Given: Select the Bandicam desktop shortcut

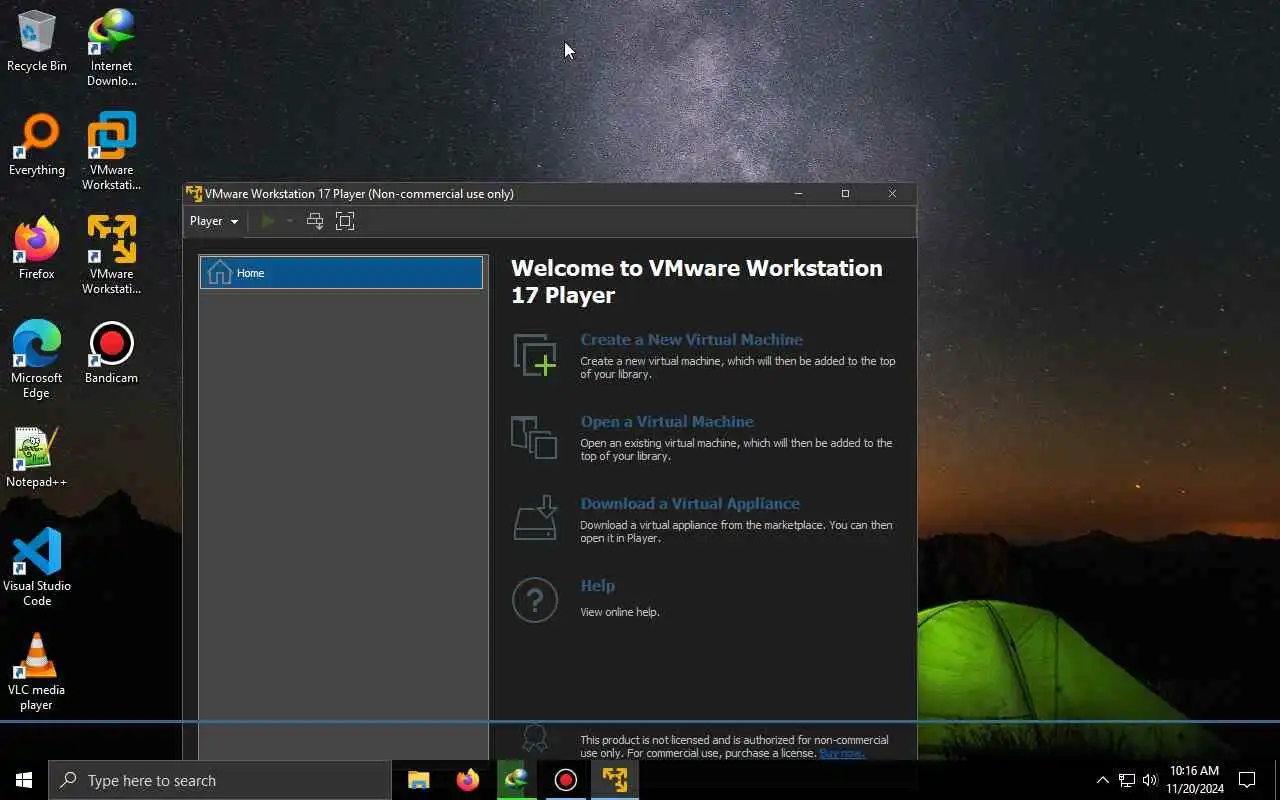Looking at the screenshot, I should (111, 353).
